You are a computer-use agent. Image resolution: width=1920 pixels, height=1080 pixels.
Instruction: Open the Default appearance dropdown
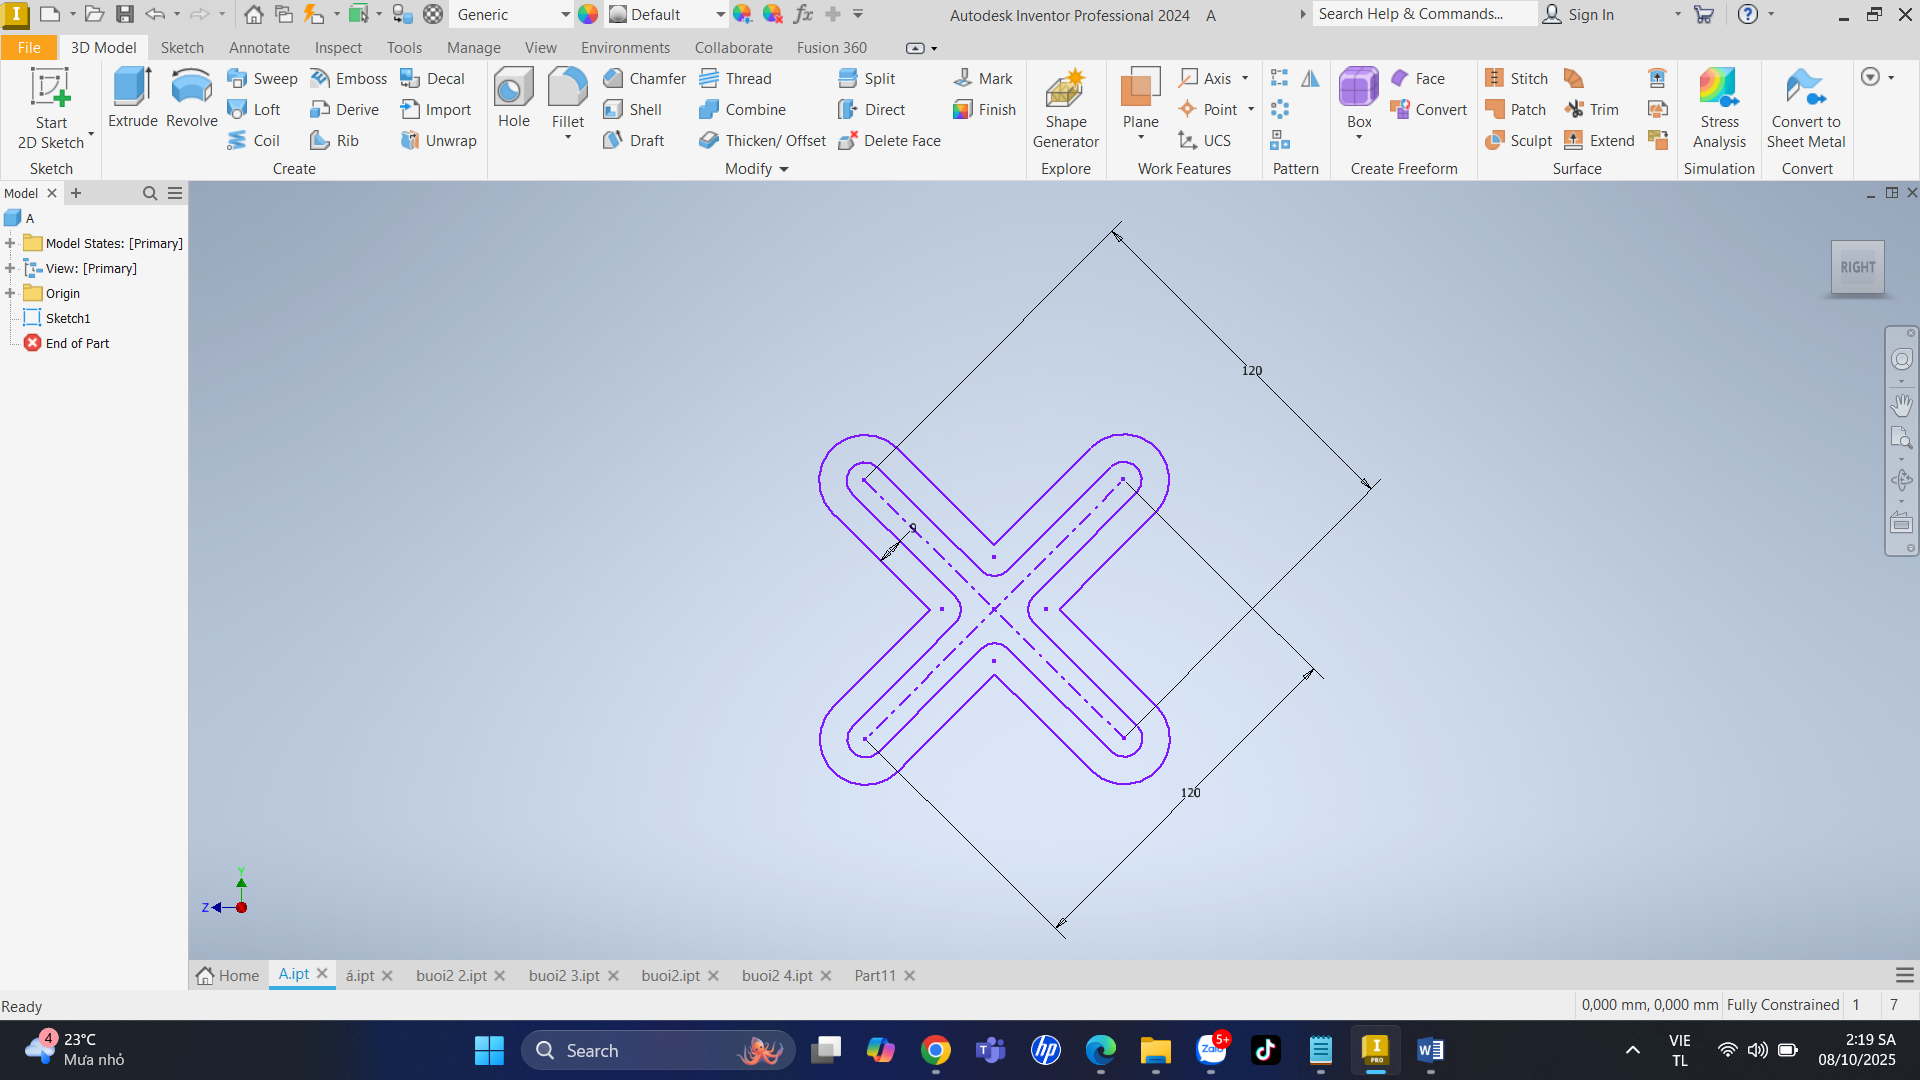(x=720, y=14)
